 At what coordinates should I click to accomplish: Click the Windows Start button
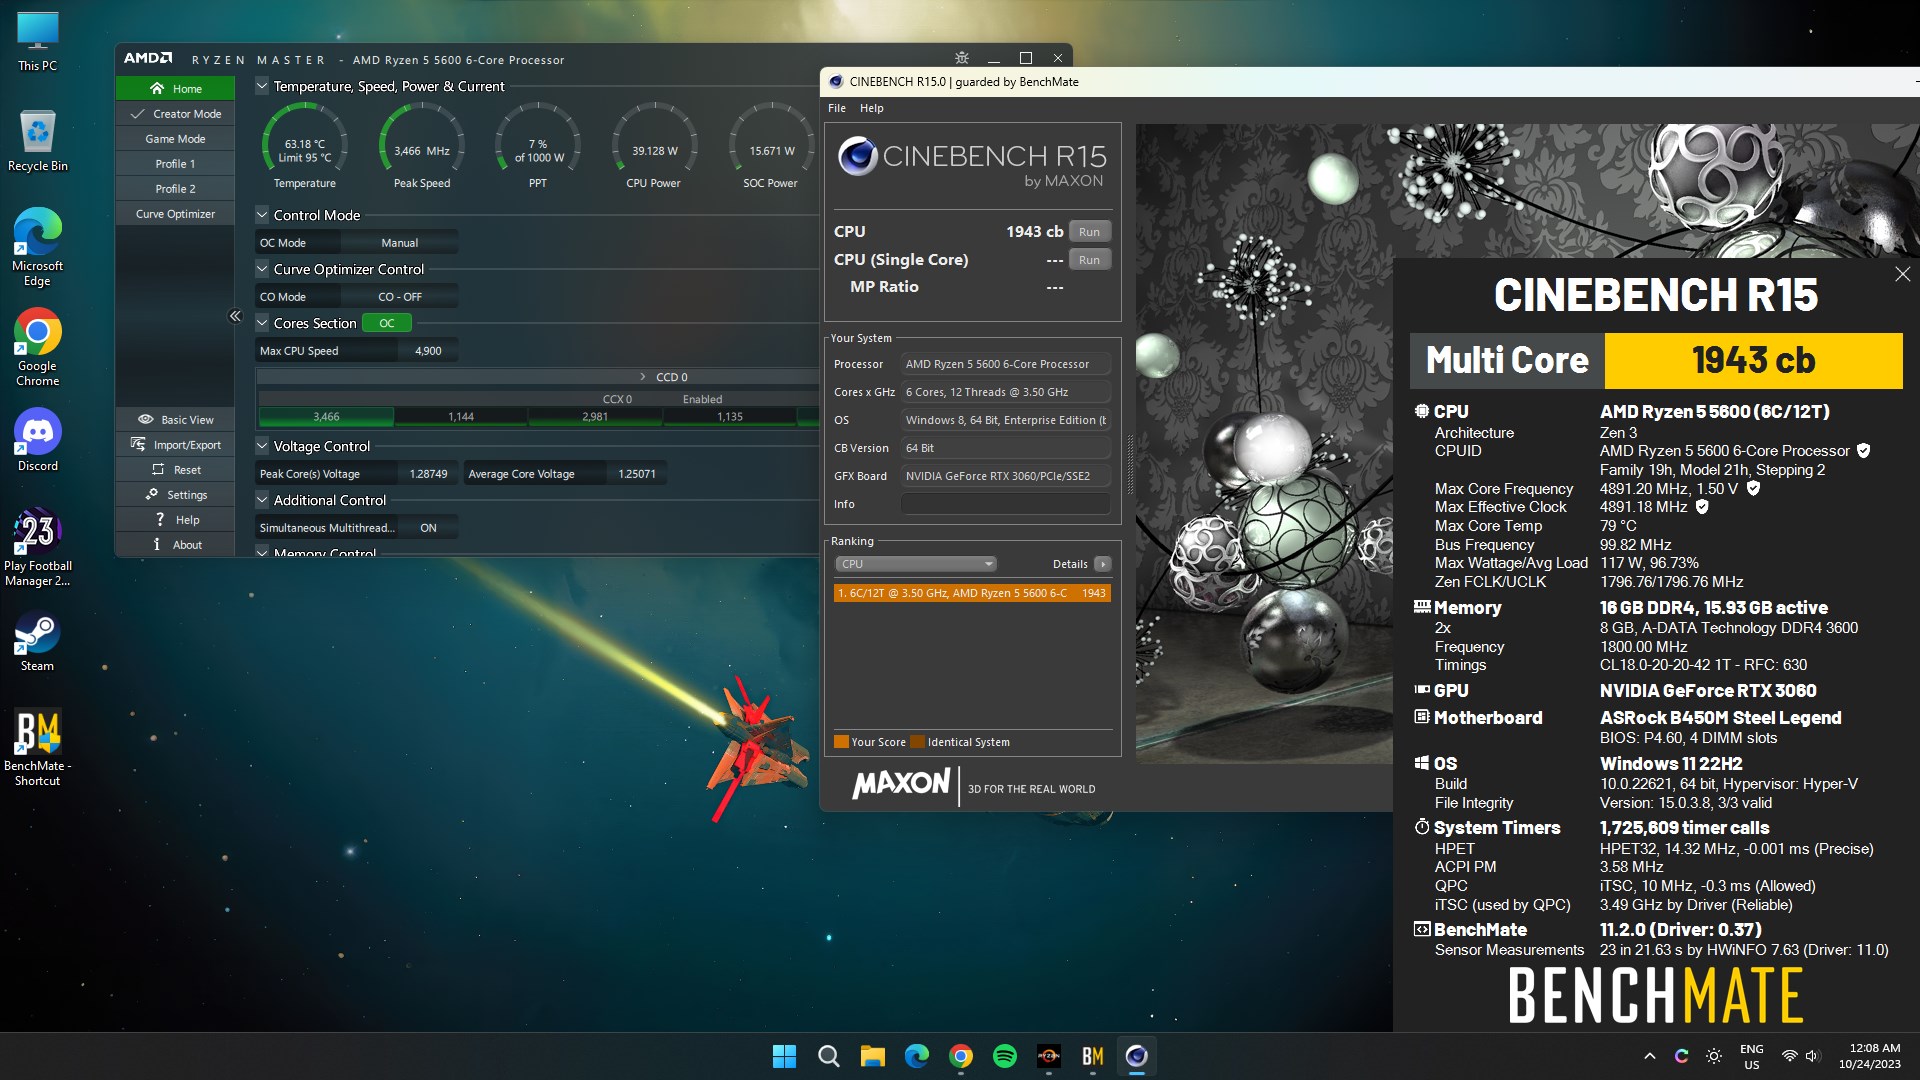(784, 1056)
